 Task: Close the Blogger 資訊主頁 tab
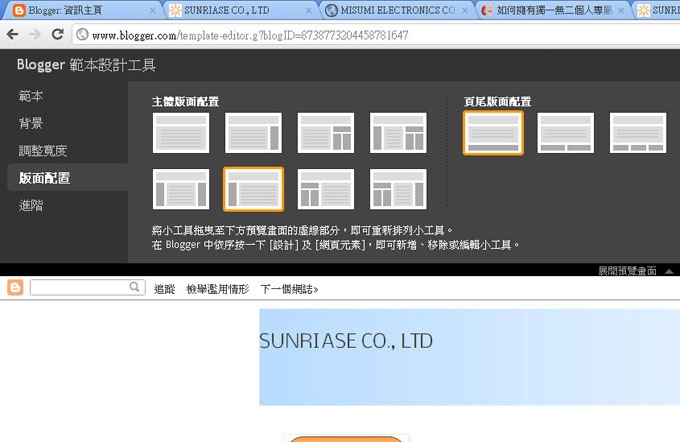click(x=153, y=11)
